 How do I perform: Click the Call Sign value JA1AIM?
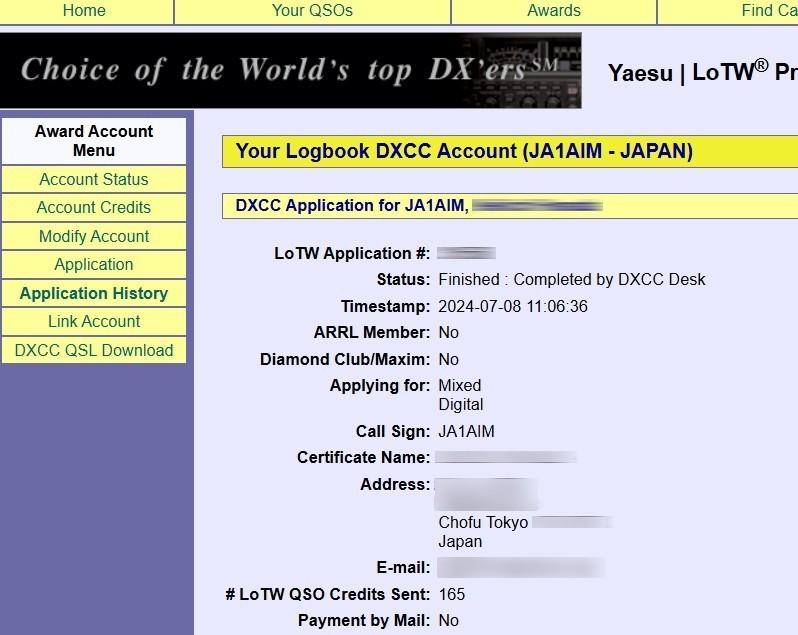466,432
